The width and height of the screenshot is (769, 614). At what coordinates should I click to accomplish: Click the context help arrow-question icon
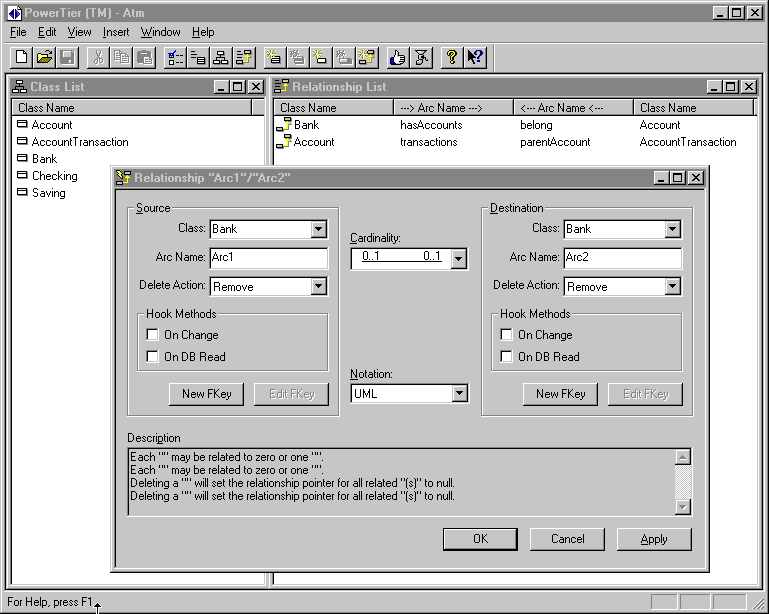click(x=474, y=57)
